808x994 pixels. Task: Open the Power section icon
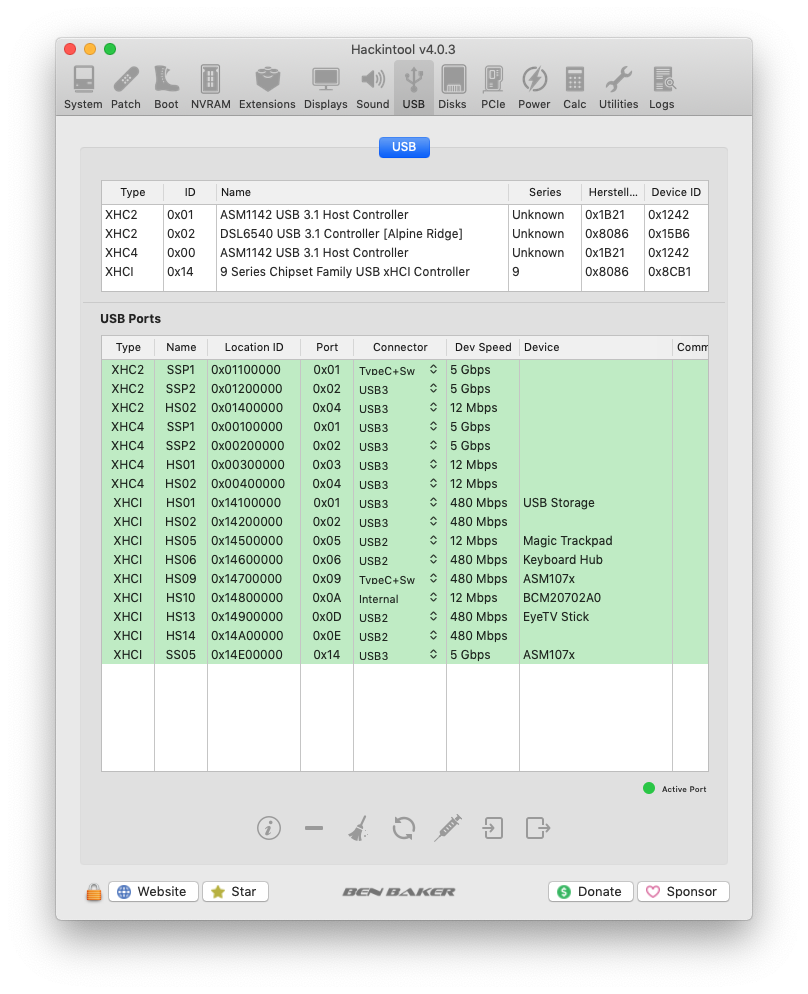point(534,87)
